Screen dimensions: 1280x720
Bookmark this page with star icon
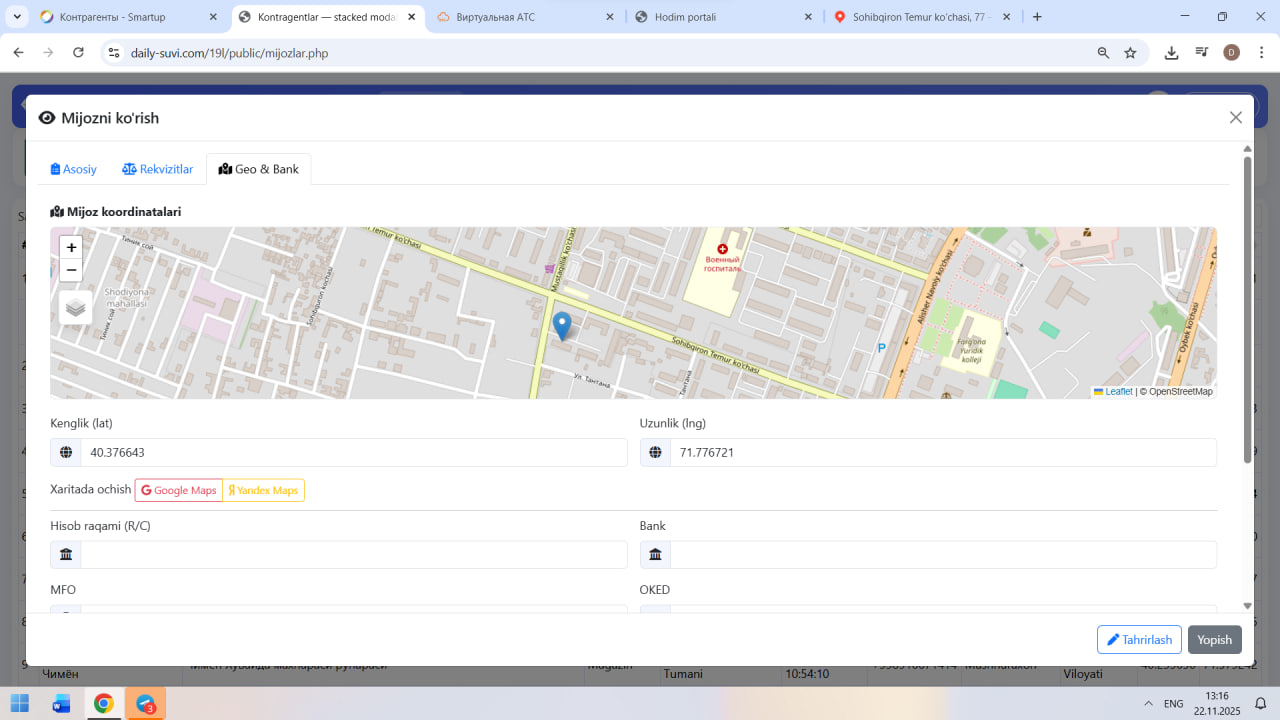click(1130, 53)
